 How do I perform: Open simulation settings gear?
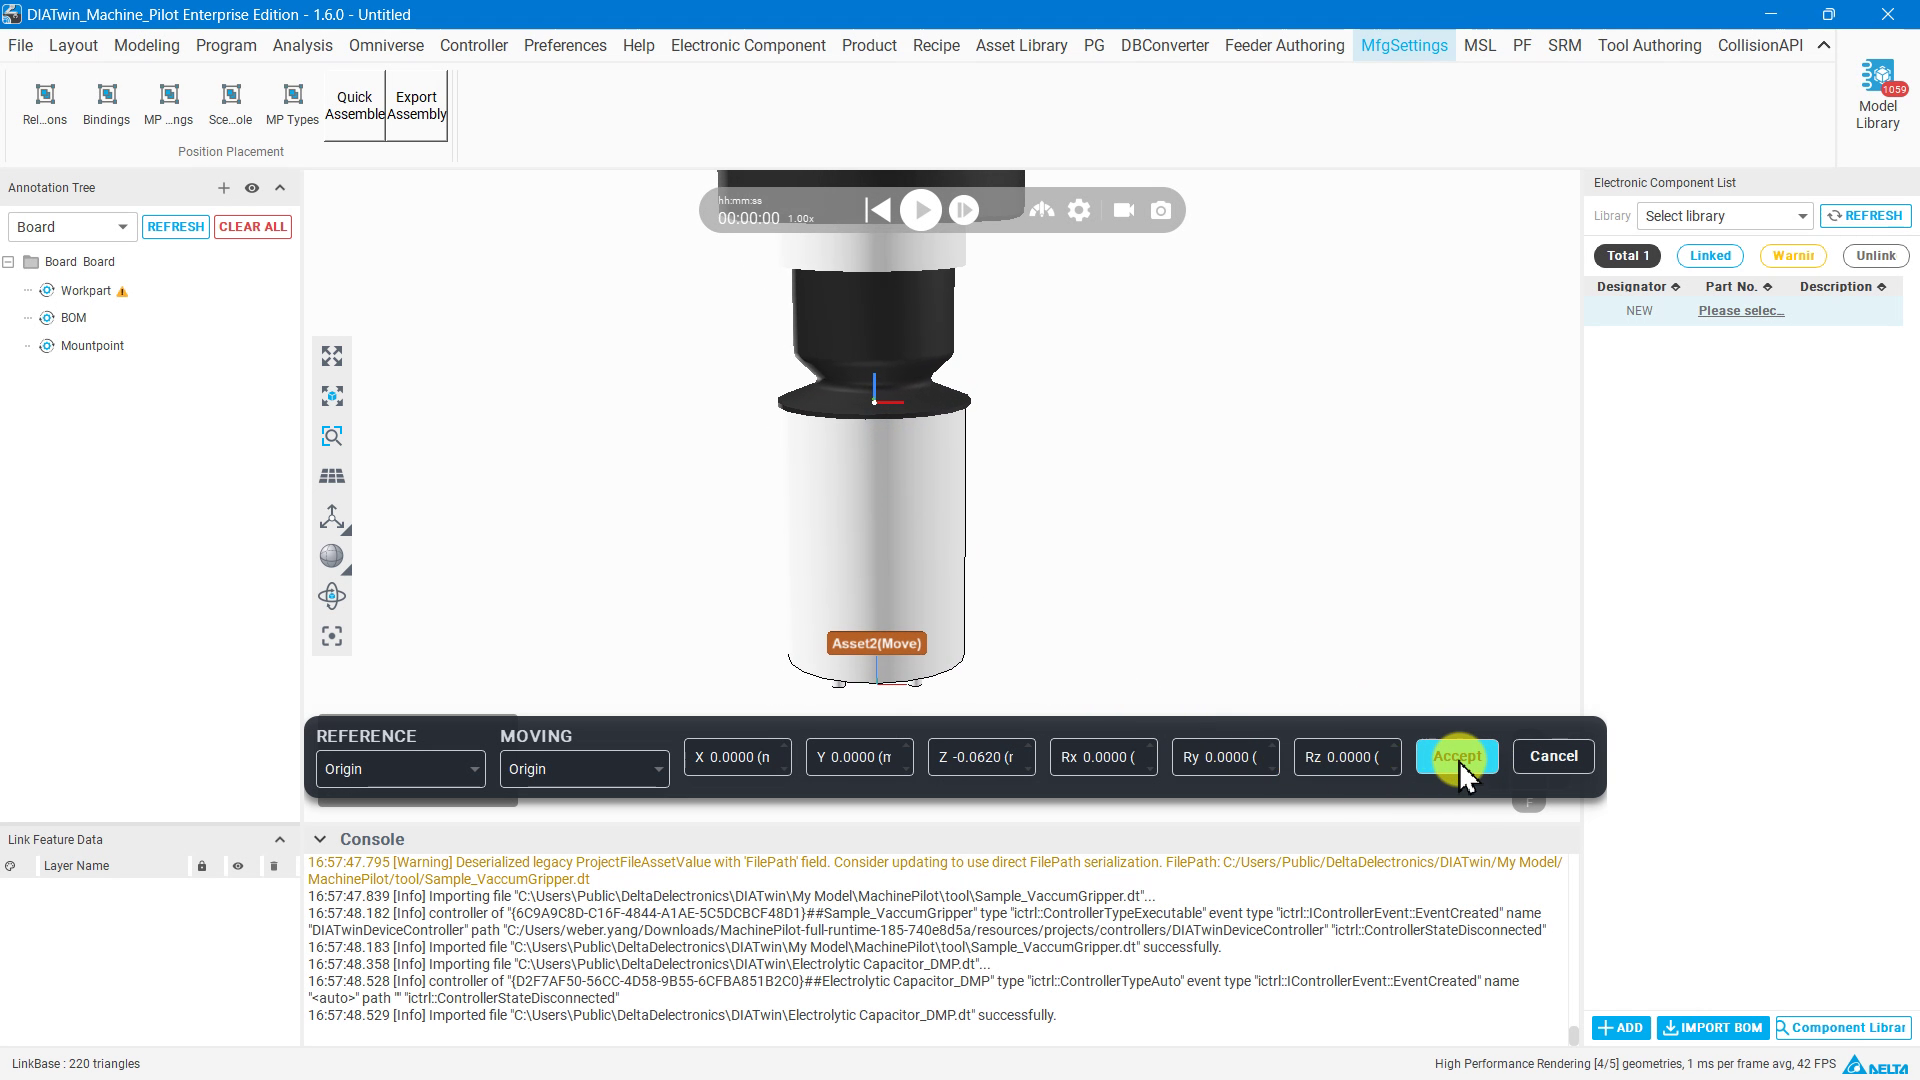[1079, 210]
